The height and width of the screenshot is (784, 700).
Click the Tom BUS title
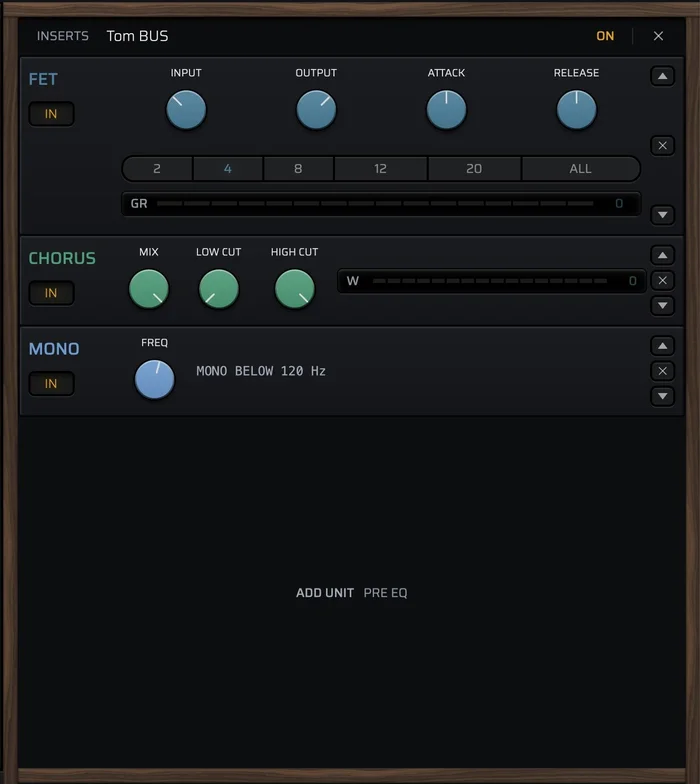138,36
